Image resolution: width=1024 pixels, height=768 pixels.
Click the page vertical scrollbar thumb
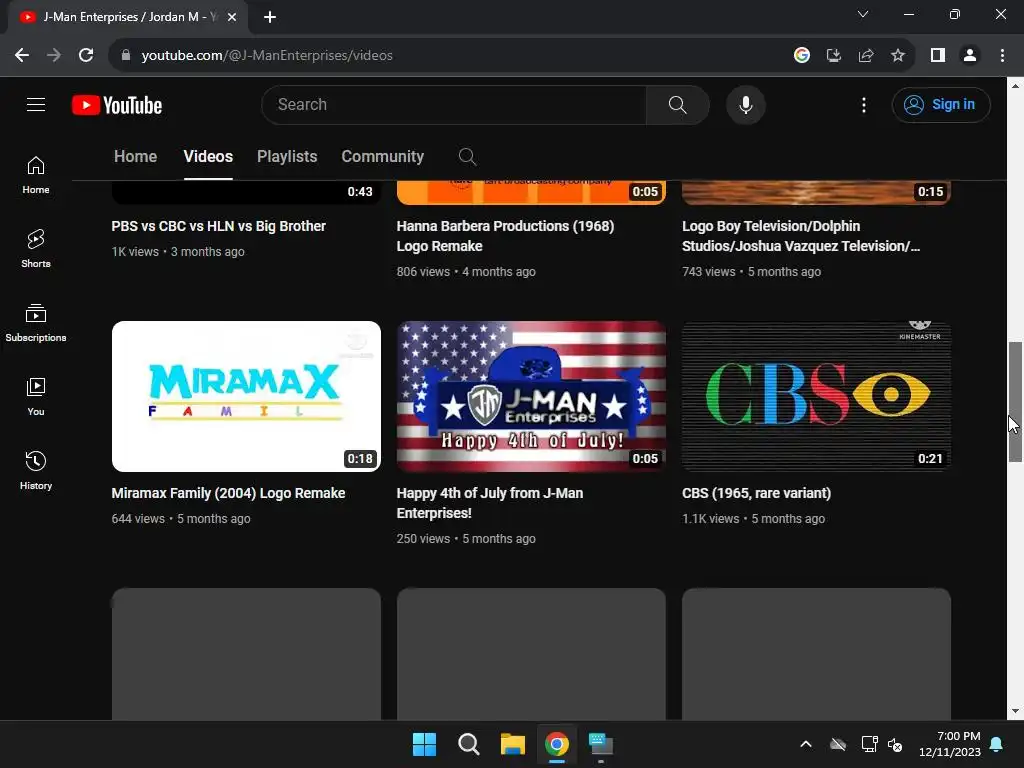pos(1016,402)
